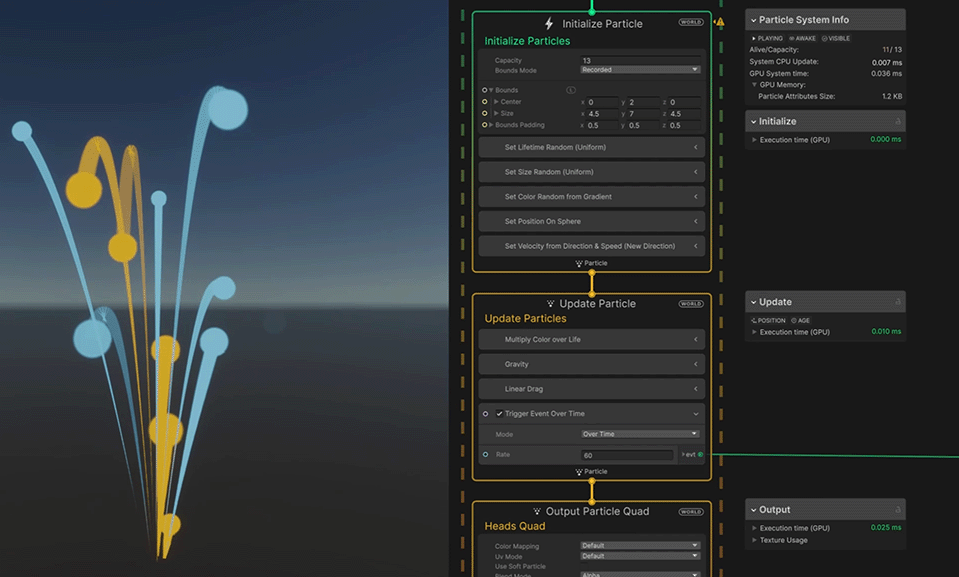Collapse the Particle System Info panel
959x577 pixels.
click(754, 20)
